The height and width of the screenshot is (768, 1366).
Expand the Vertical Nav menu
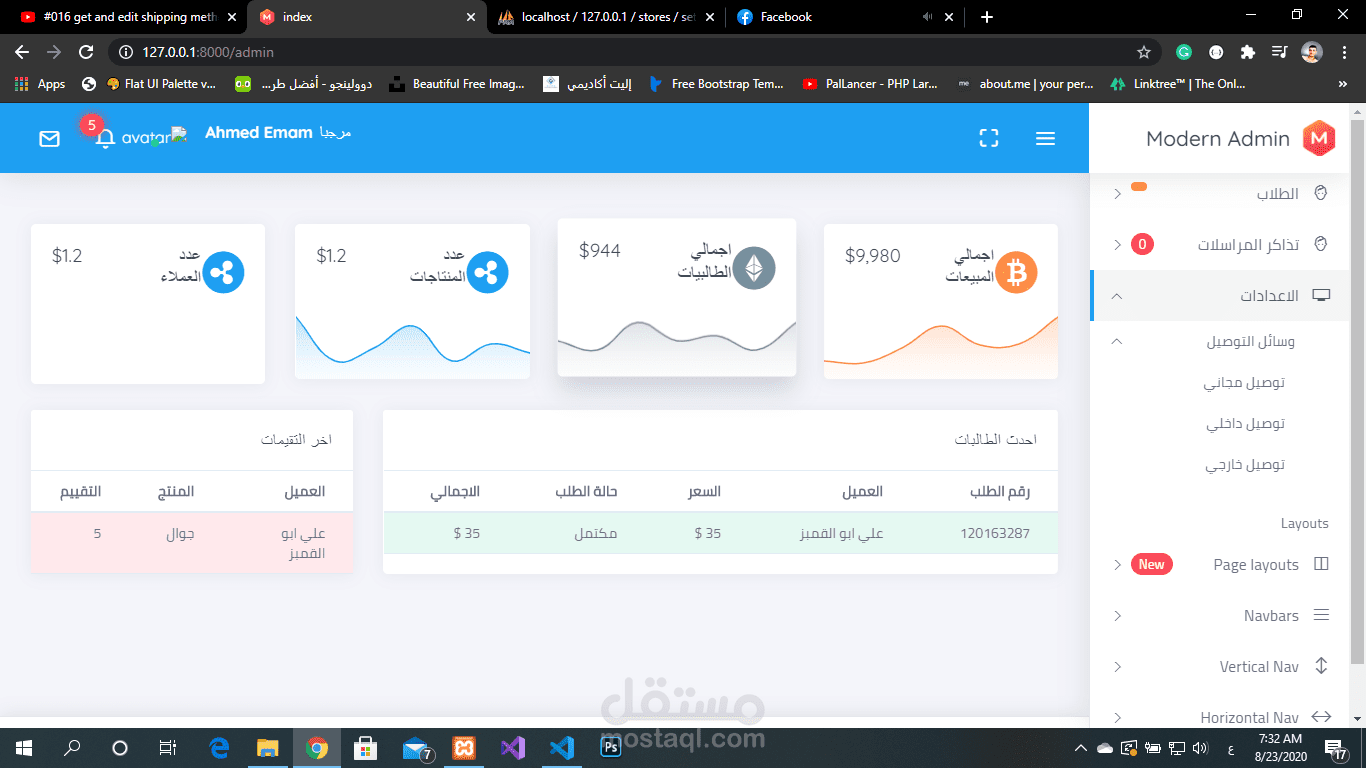[1117, 667]
